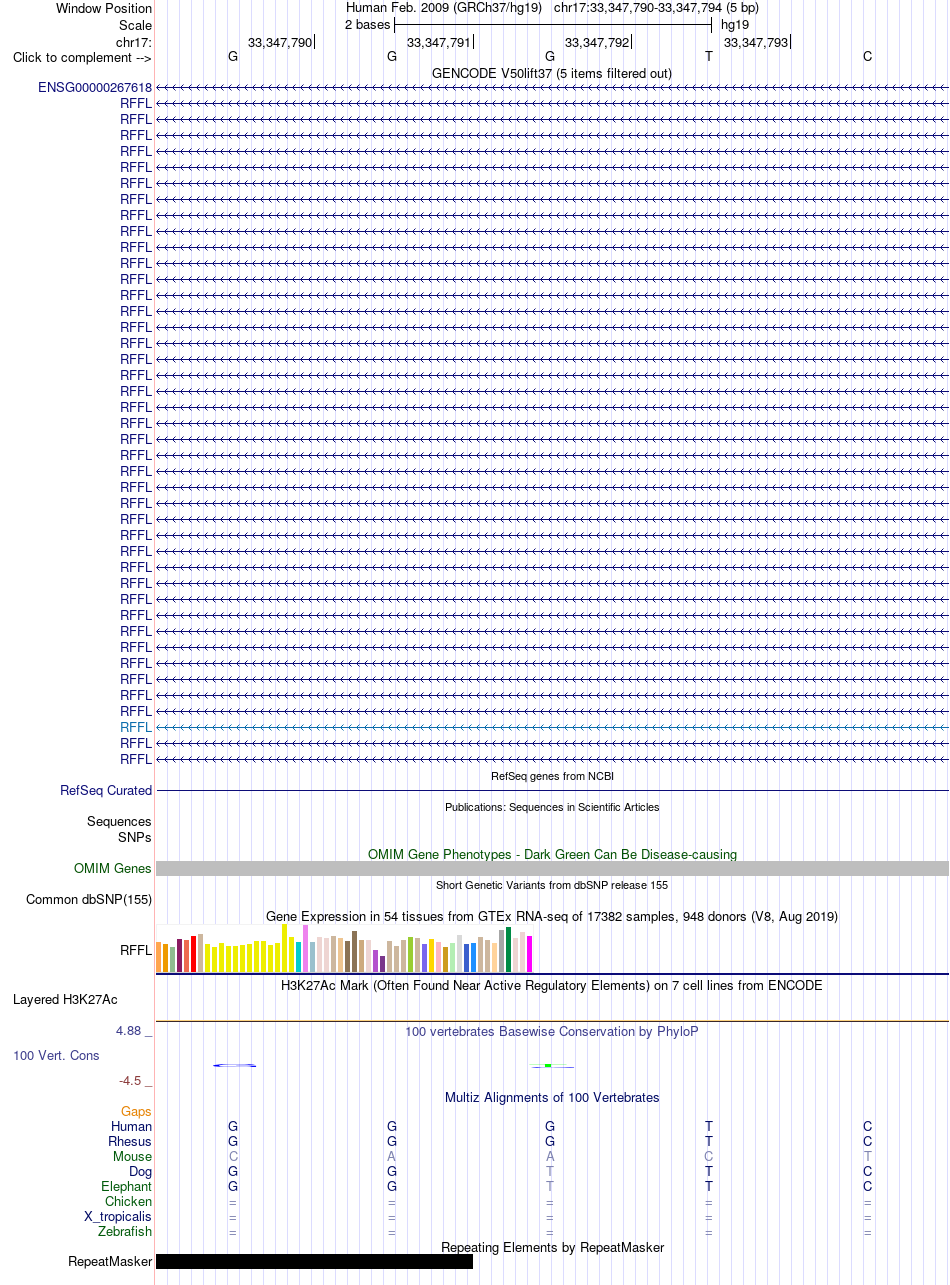Screen dimensions: 950x1285
Task: Open 'Publications: Sequences in Scientific Articles' title
Action: click(x=552, y=807)
